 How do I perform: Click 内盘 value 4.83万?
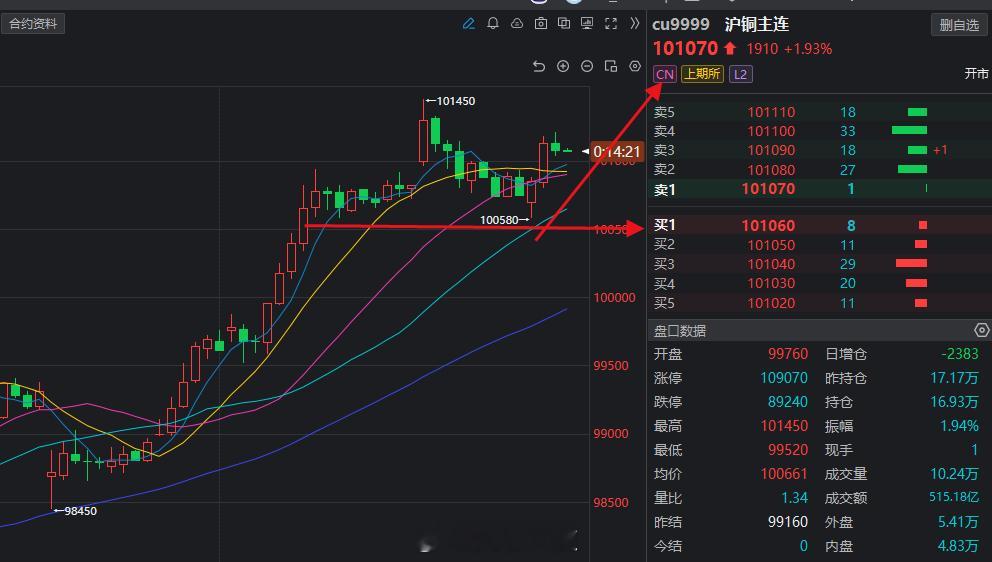coord(958,546)
